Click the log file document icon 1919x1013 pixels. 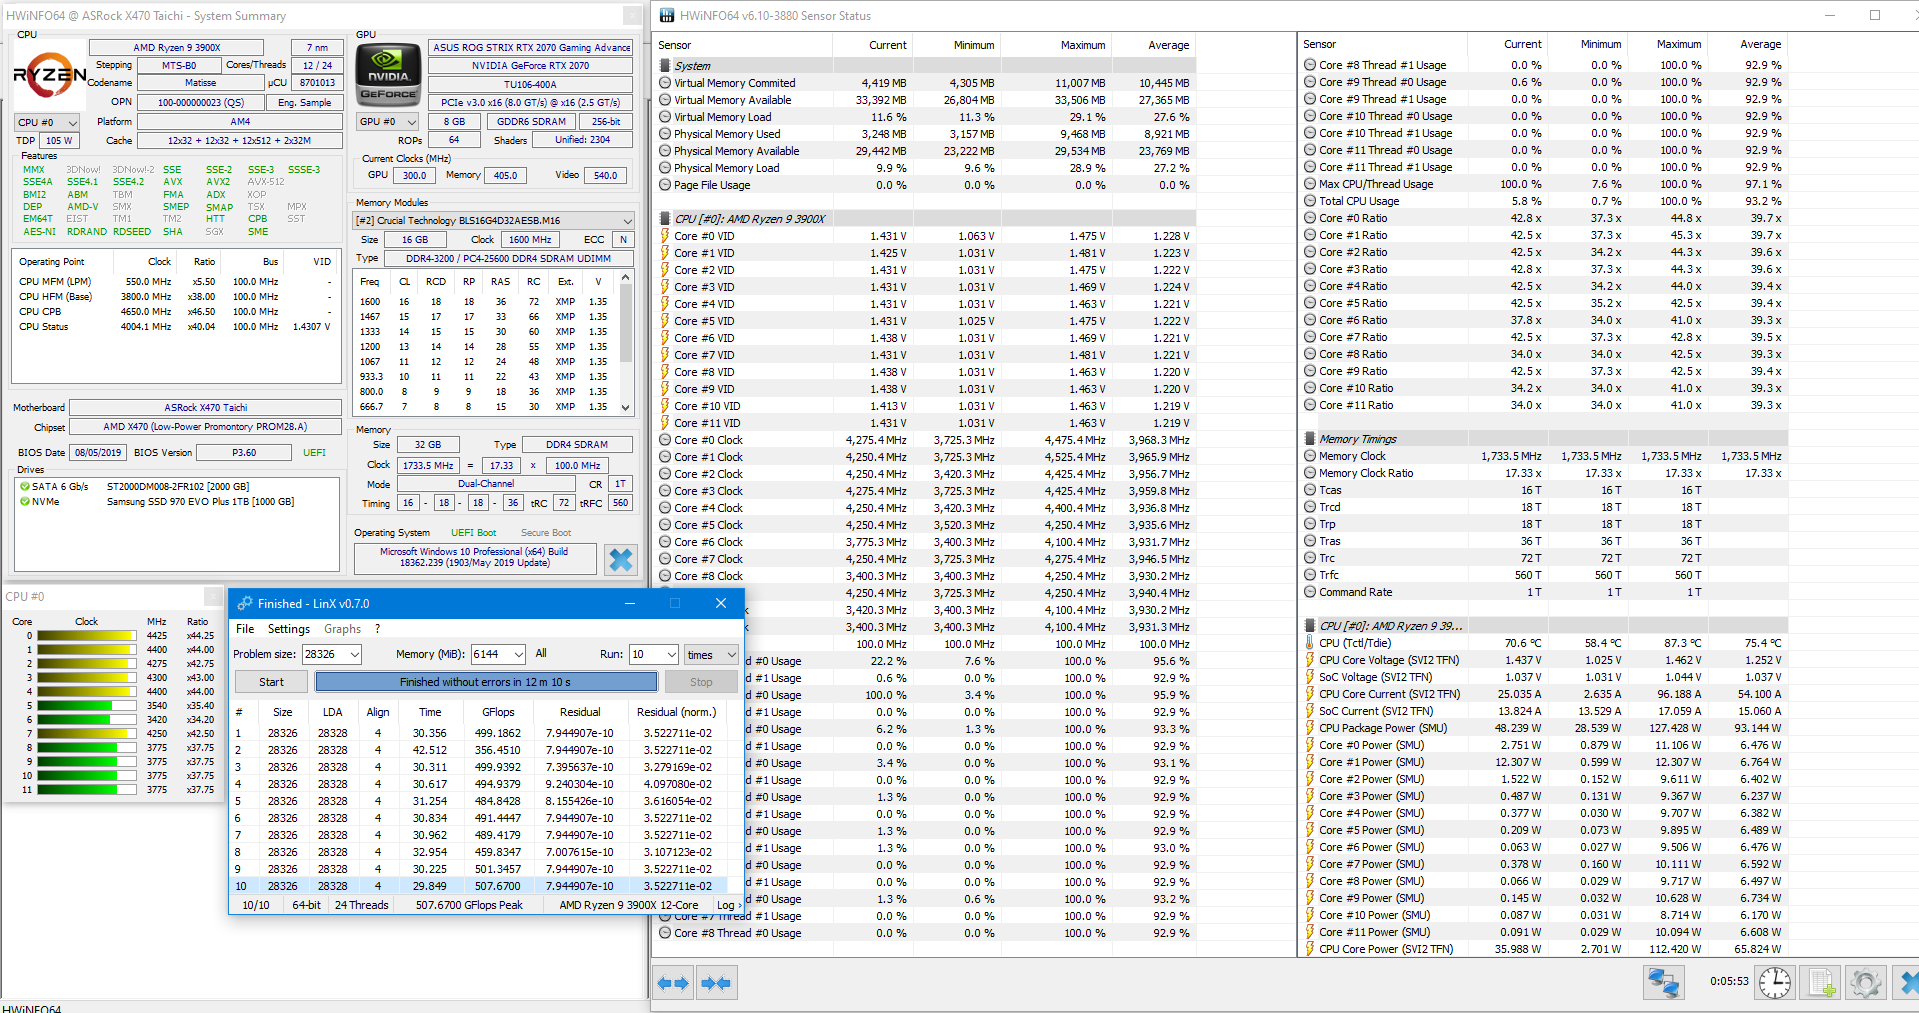(x=1821, y=983)
